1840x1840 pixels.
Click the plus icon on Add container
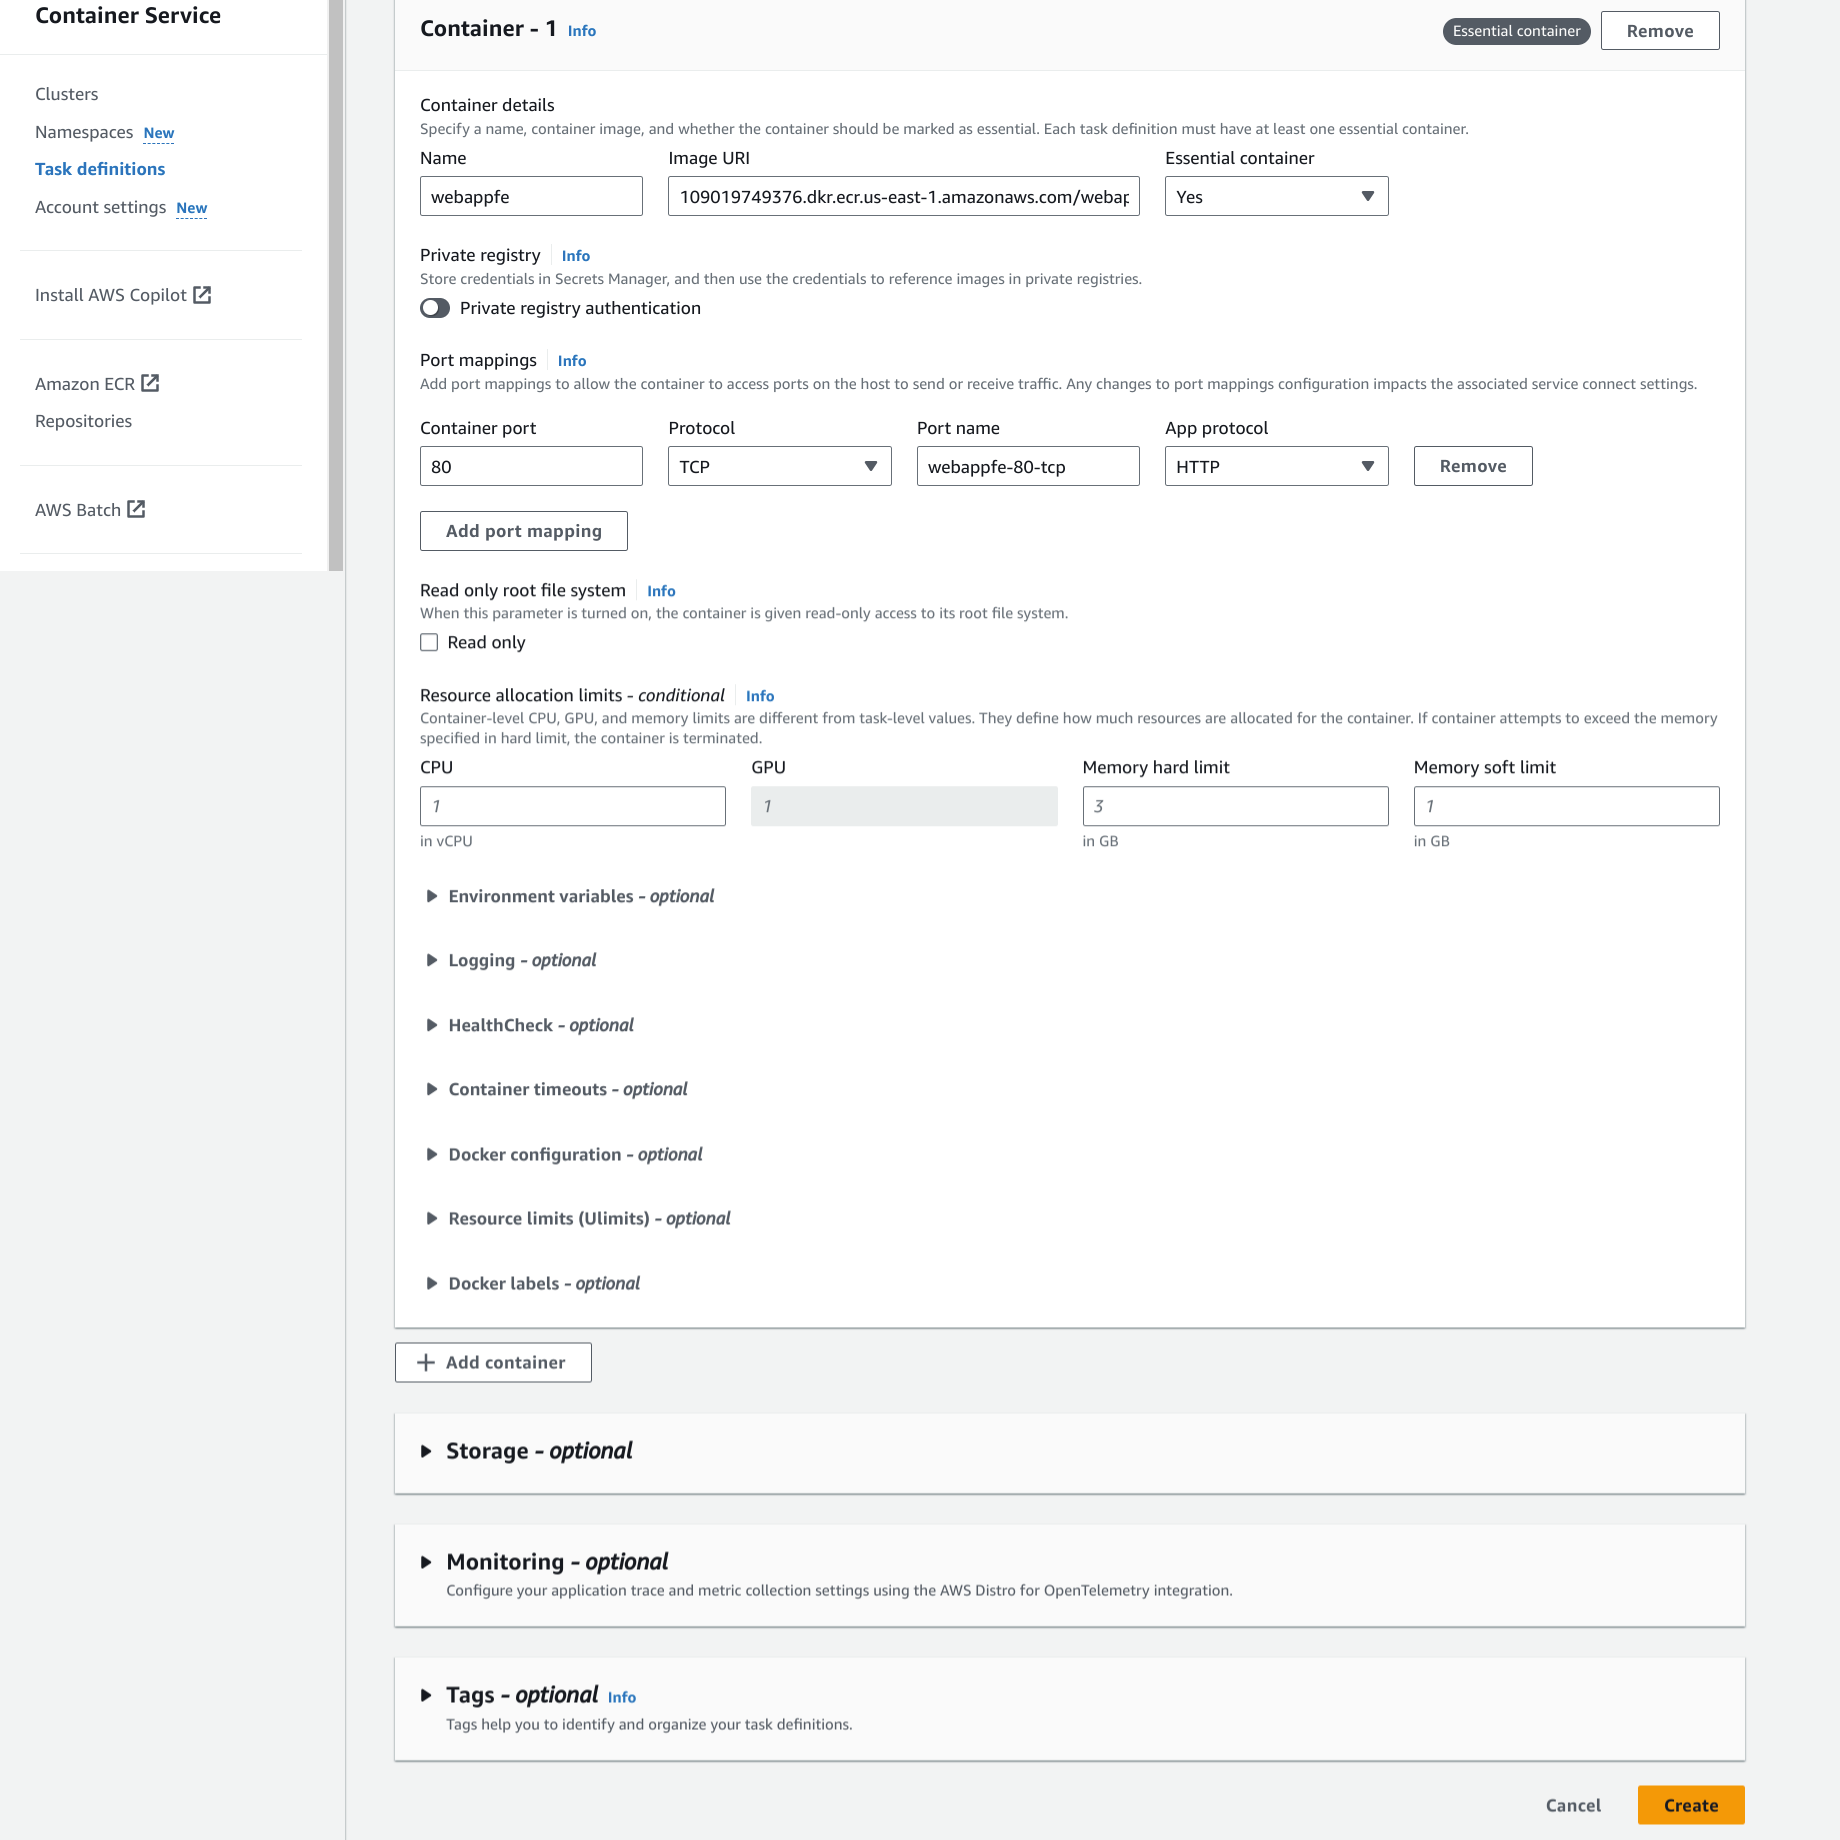(x=426, y=1362)
